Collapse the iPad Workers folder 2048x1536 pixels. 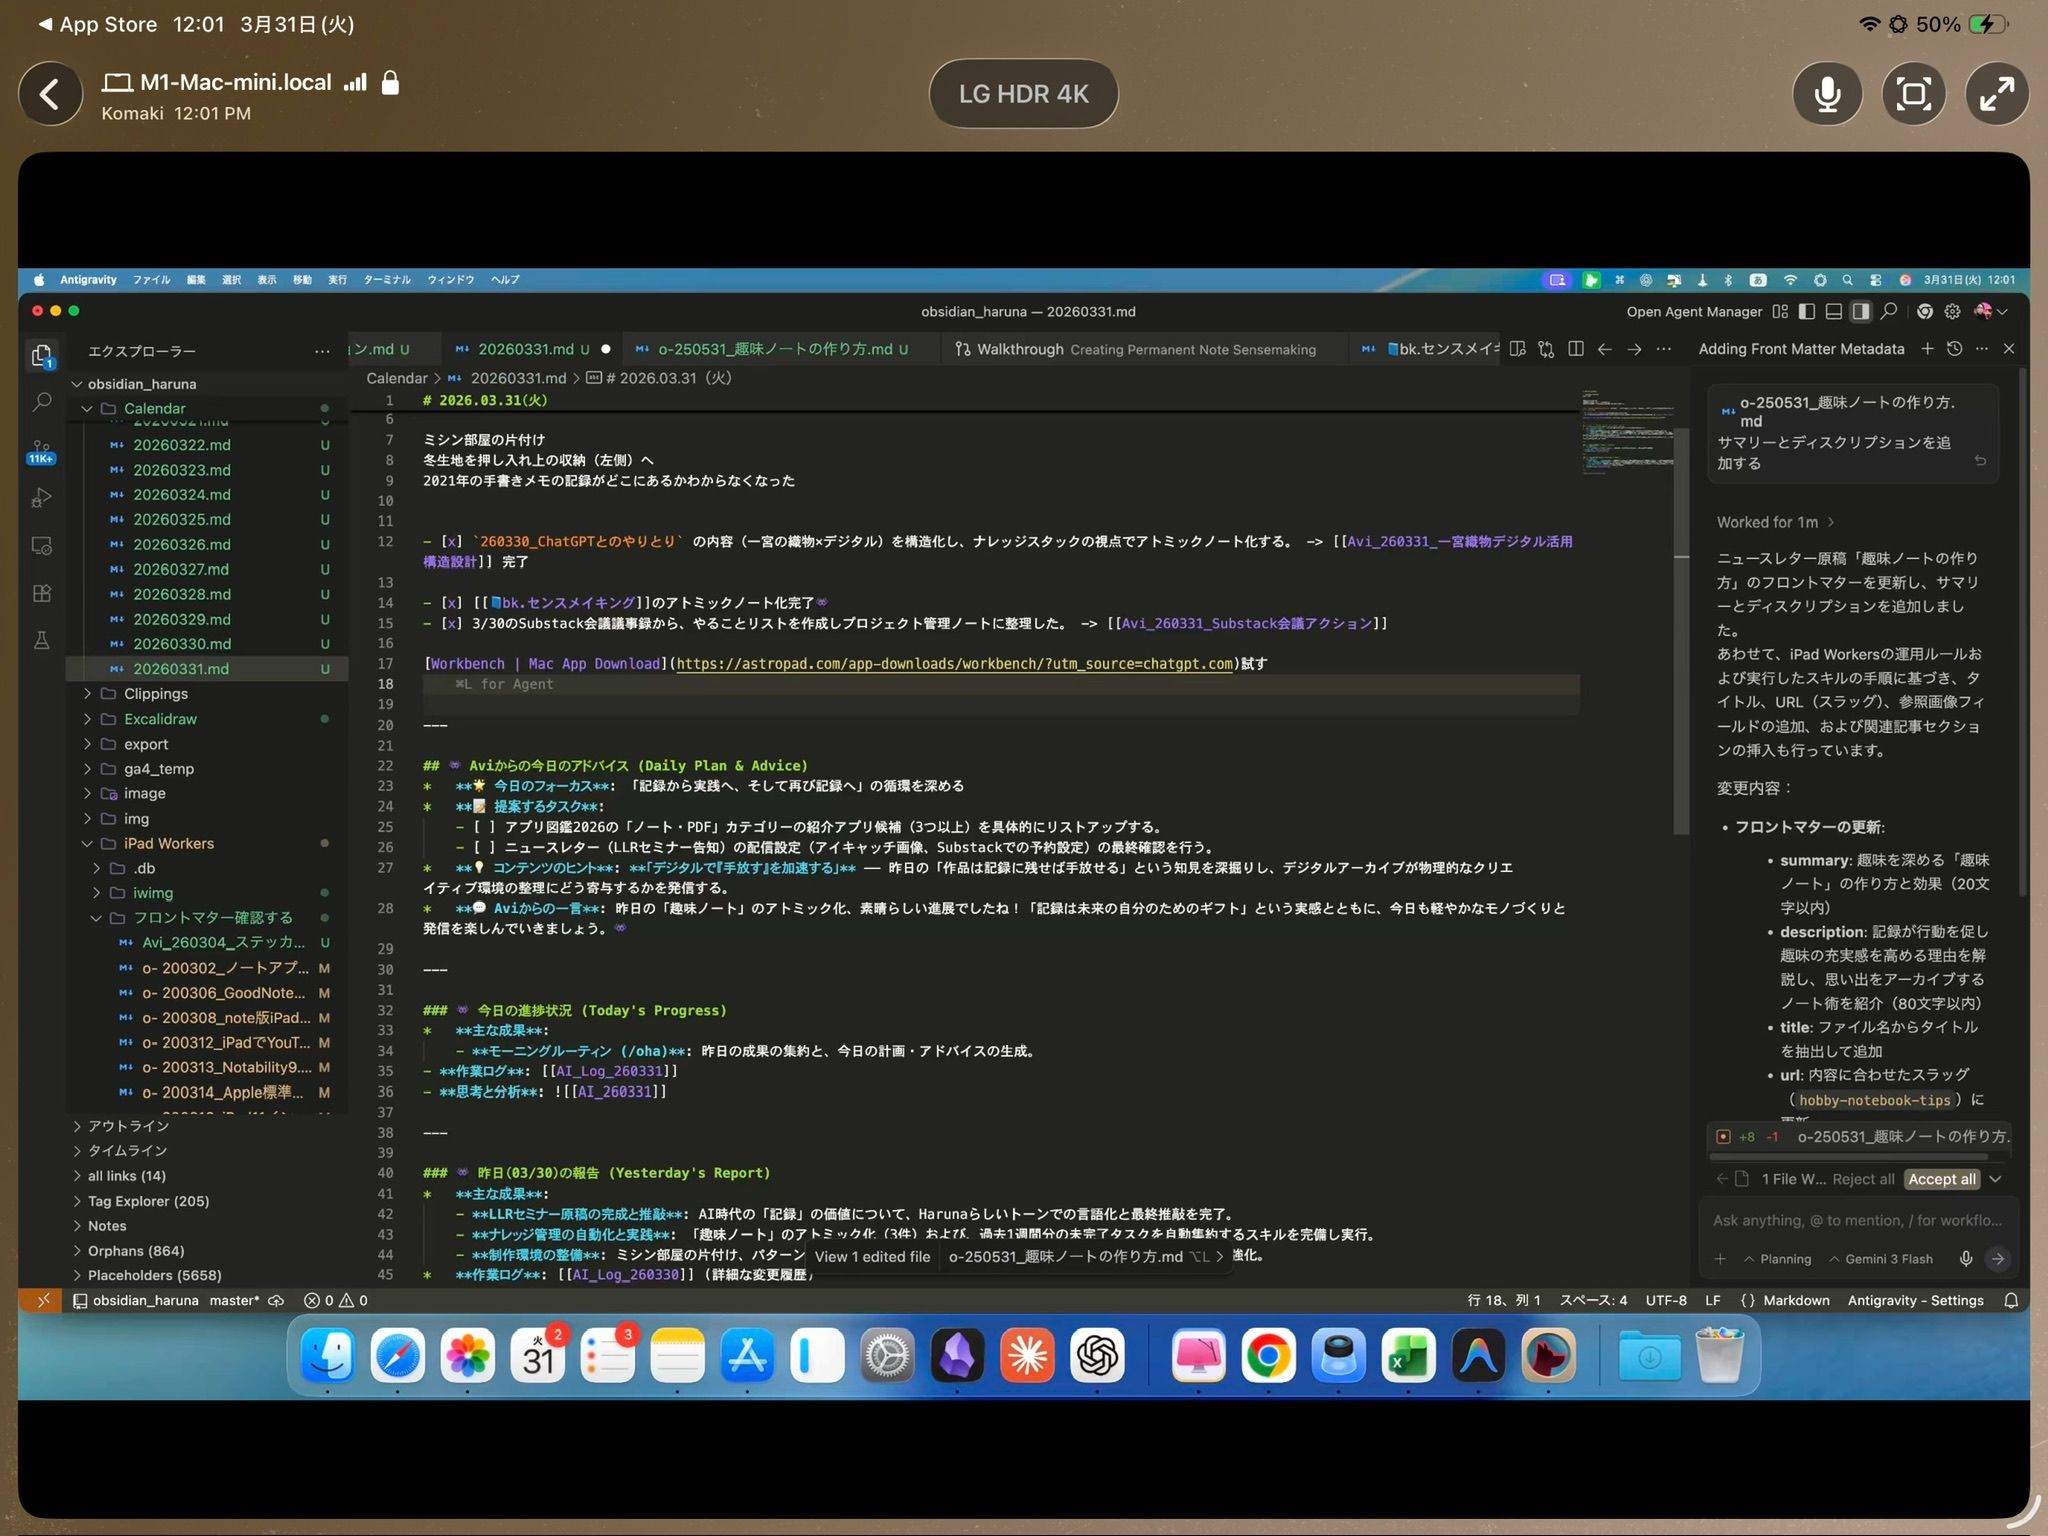(x=168, y=843)
